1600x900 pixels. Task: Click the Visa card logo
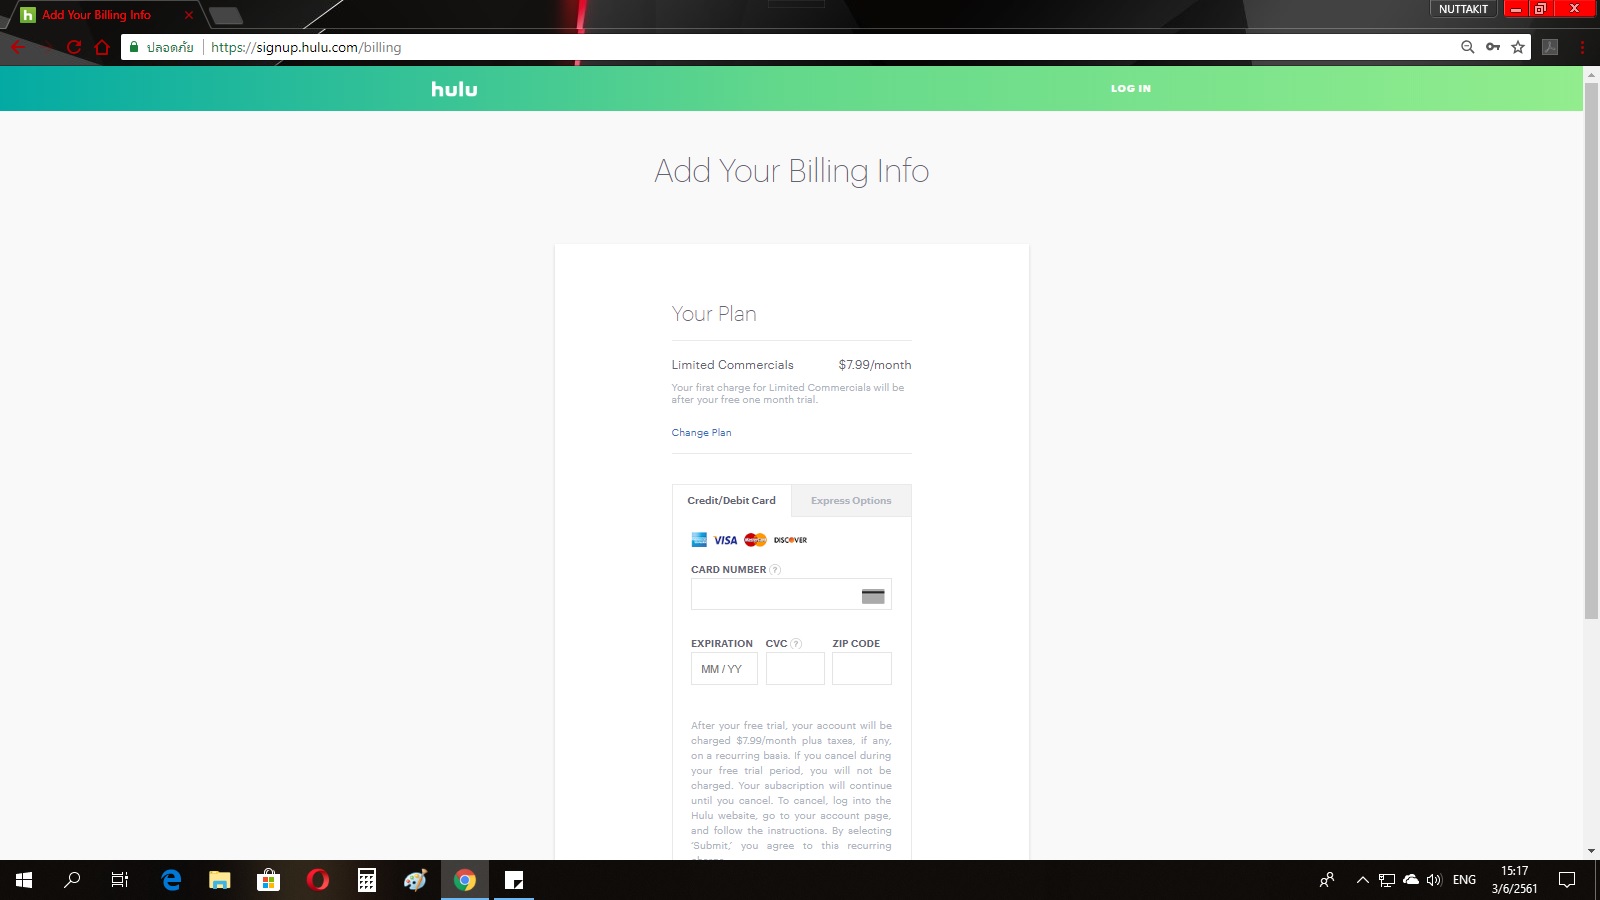pos(725,540)
